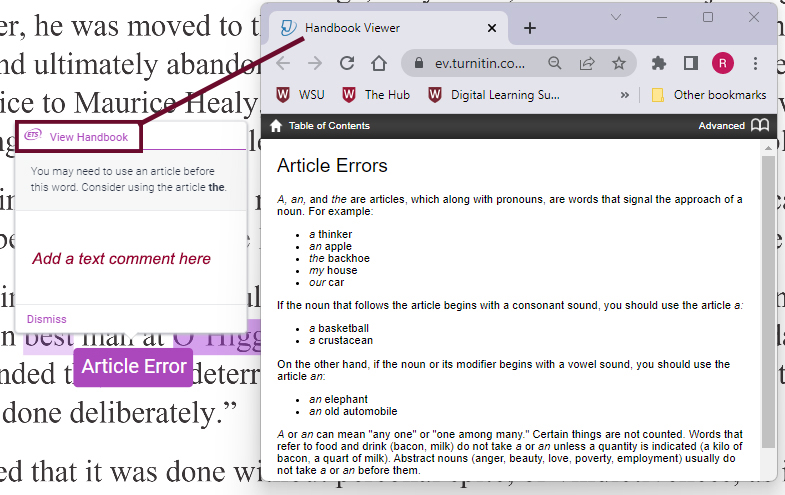Viewport: 785px width, 495px height.
Task: Bookmark this page with the star icon
Action: tap(619, 63)
